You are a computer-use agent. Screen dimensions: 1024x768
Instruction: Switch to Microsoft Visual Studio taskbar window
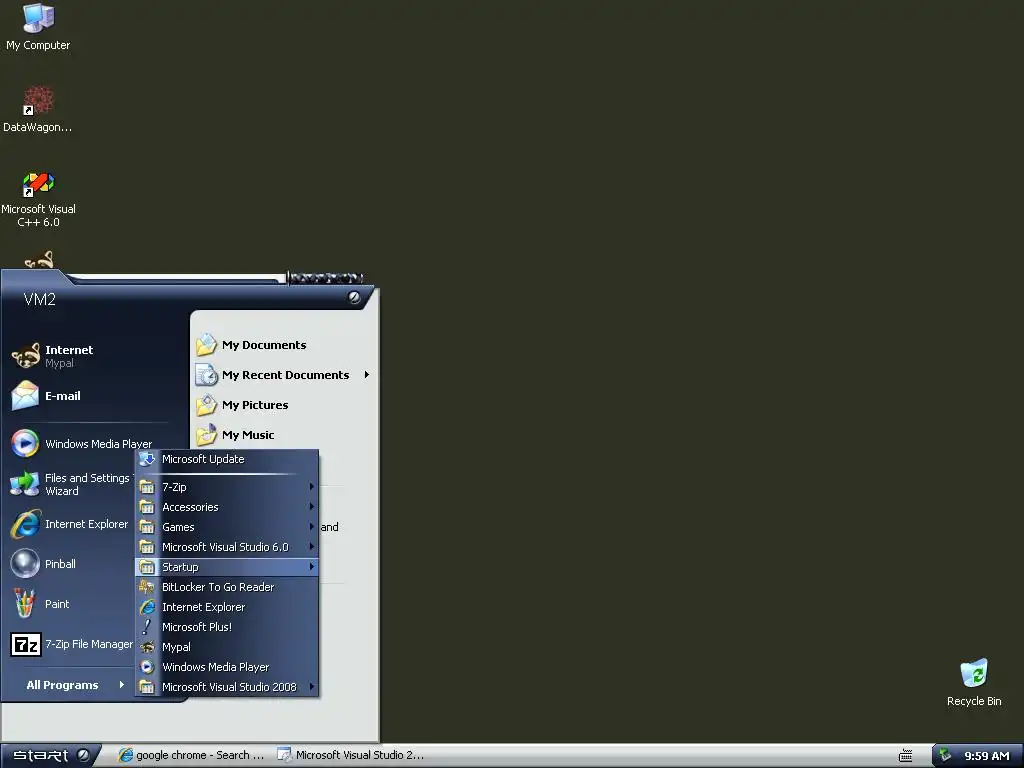(x=351, y=756)
